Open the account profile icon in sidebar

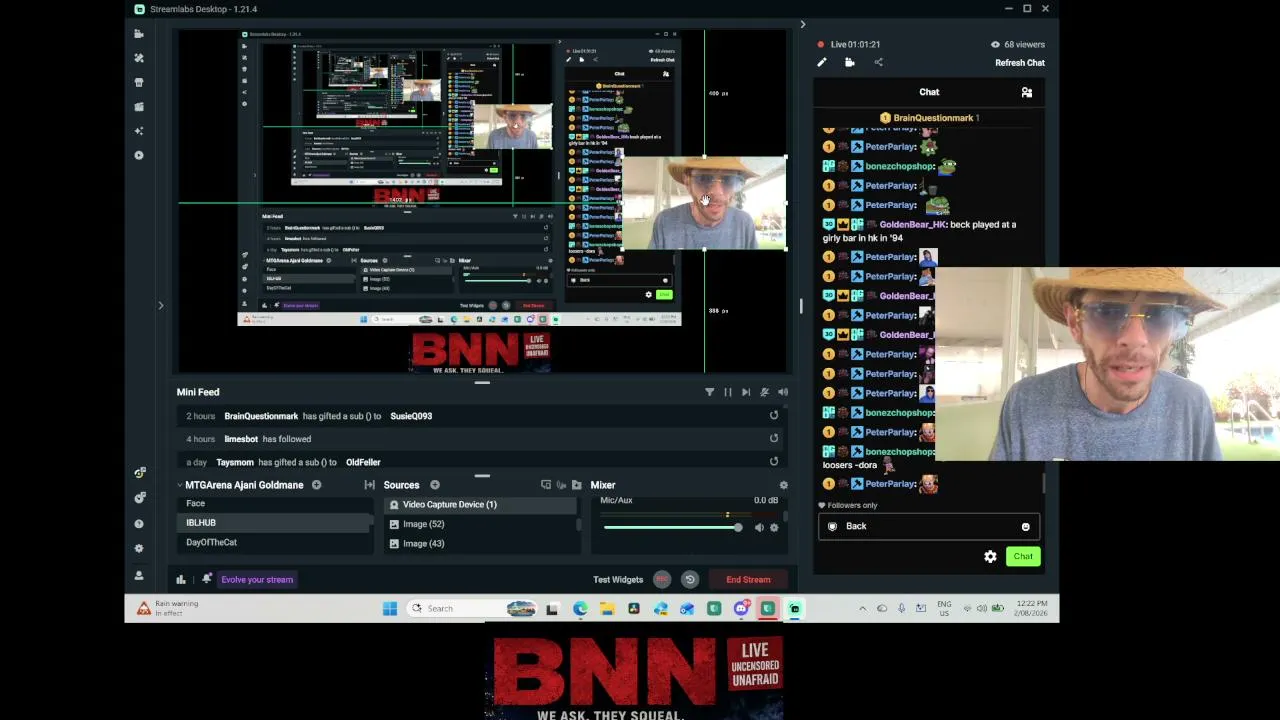139,575
